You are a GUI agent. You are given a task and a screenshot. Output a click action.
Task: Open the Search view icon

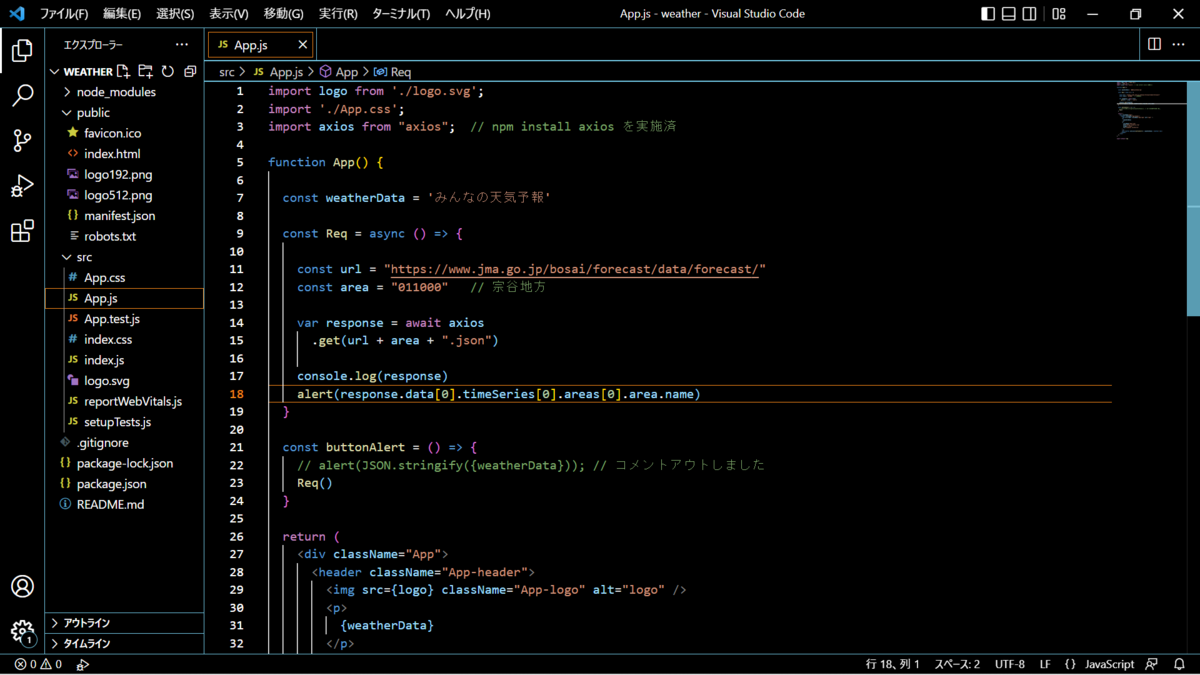(22, 95)
